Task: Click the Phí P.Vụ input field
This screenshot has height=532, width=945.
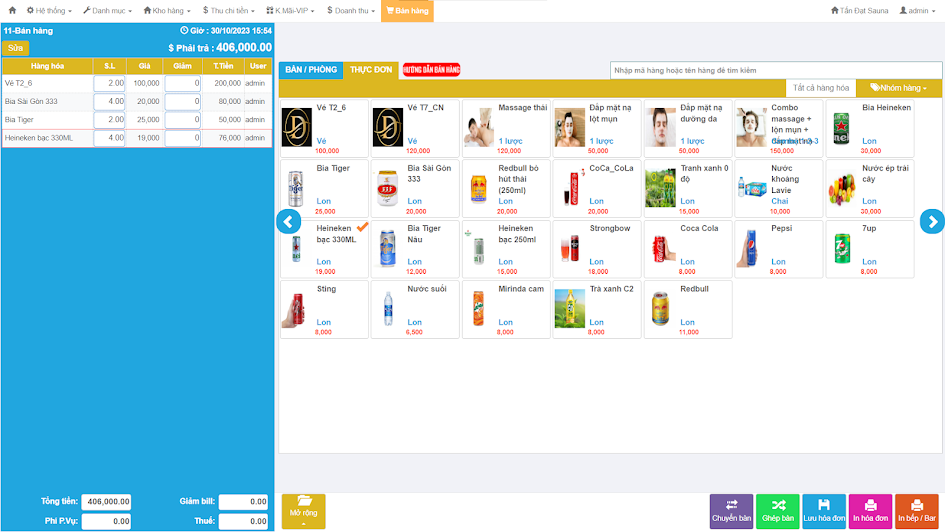Action: pyautogui.click(x=106, y=521)
